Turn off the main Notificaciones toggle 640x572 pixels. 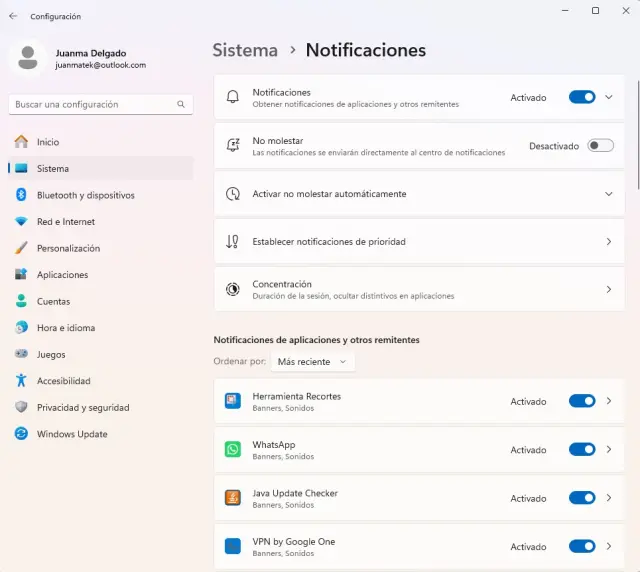click(x=582, y=97)
